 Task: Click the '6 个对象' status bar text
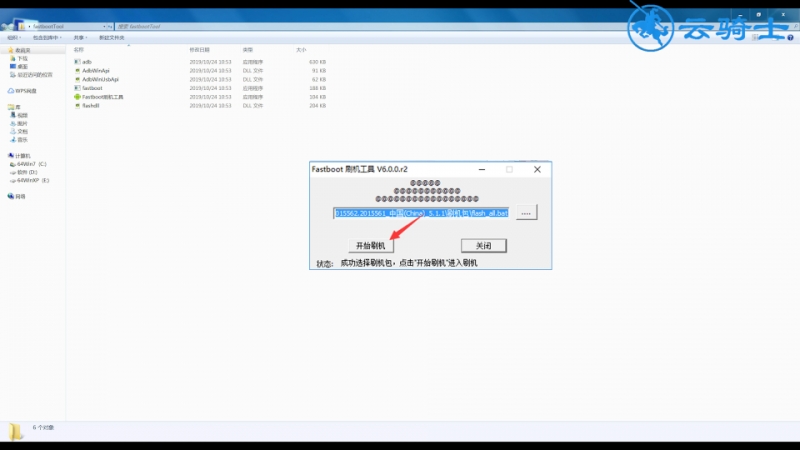pos(43,428)
